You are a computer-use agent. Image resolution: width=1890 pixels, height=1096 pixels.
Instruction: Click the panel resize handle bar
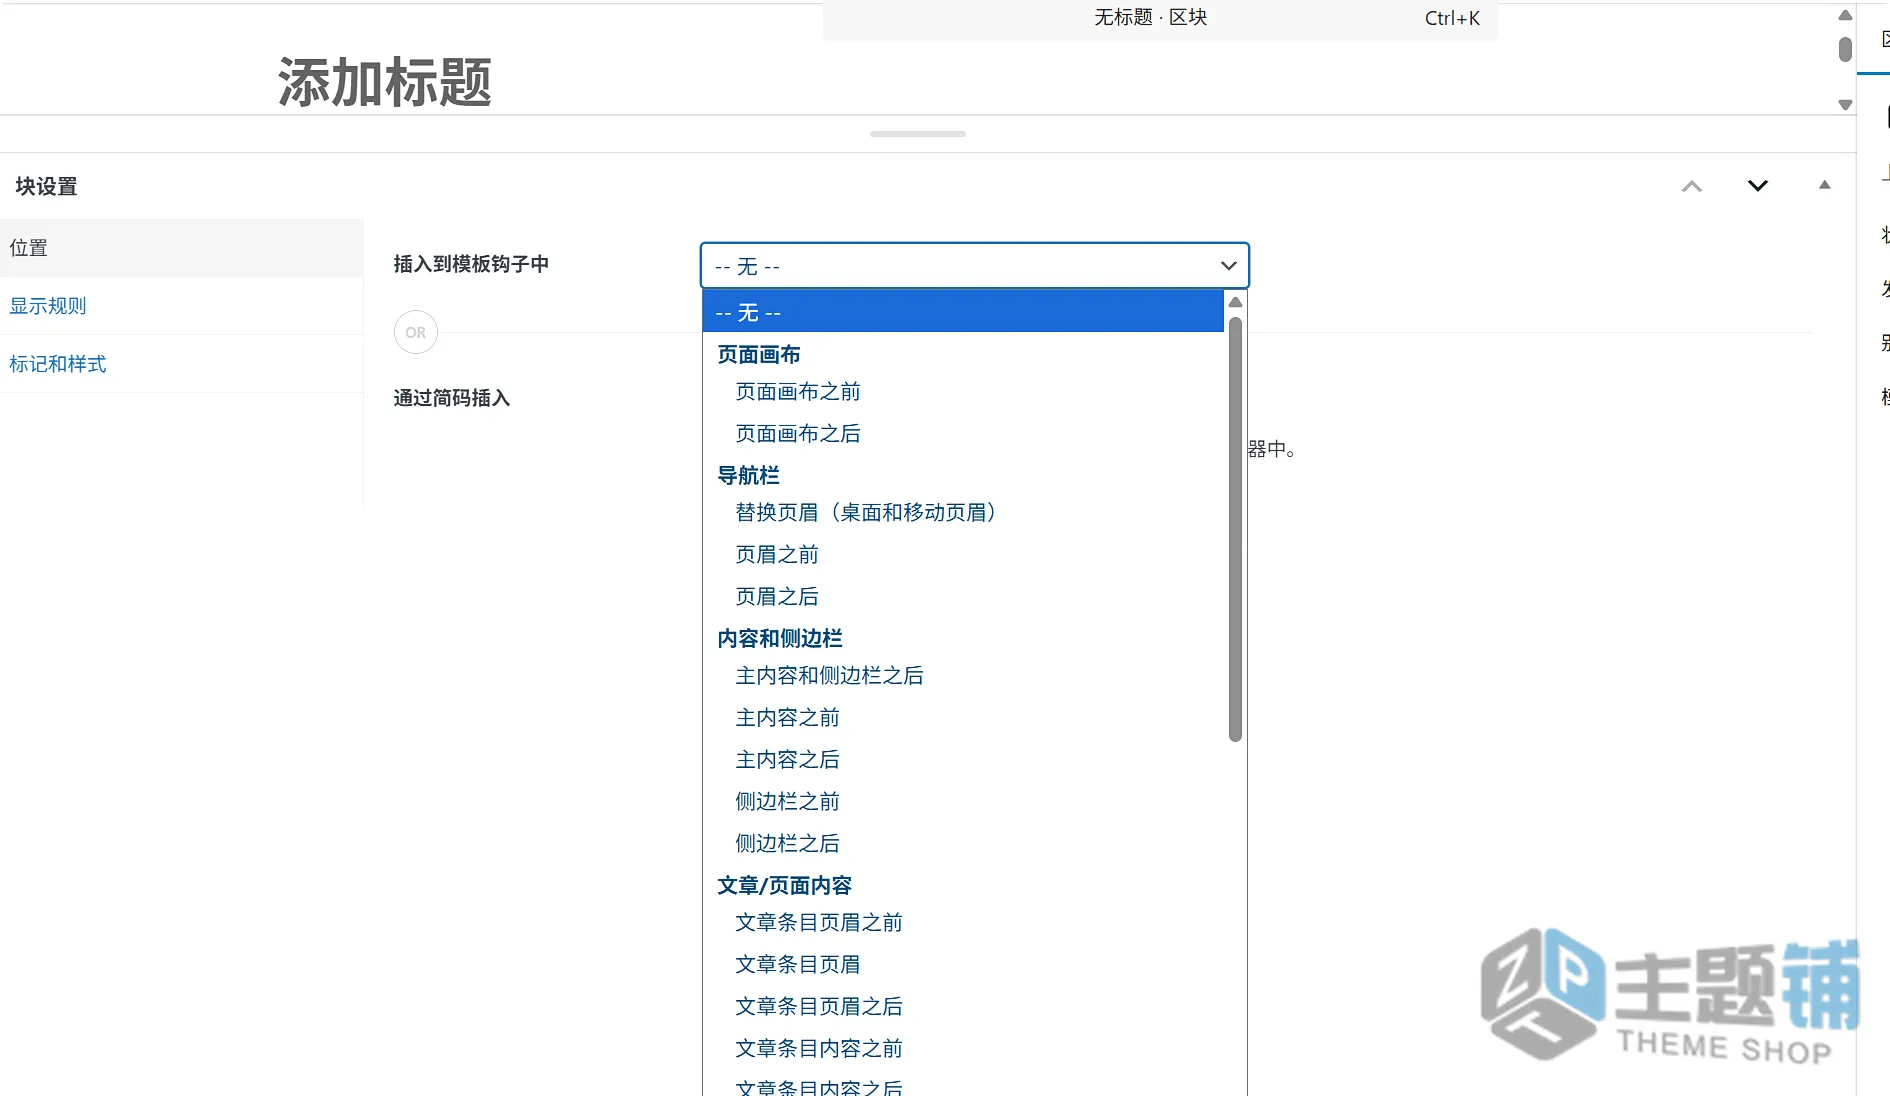point(918,134)
